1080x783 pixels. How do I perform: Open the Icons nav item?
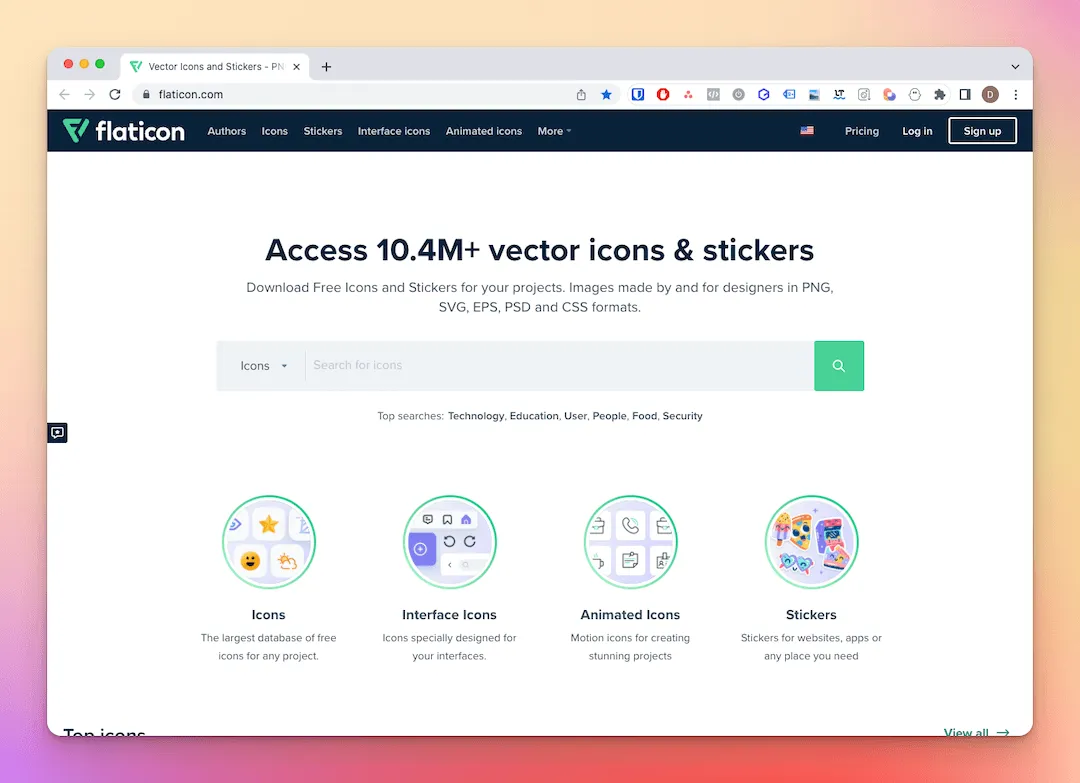pyautogui.click(x=275, y=131)
